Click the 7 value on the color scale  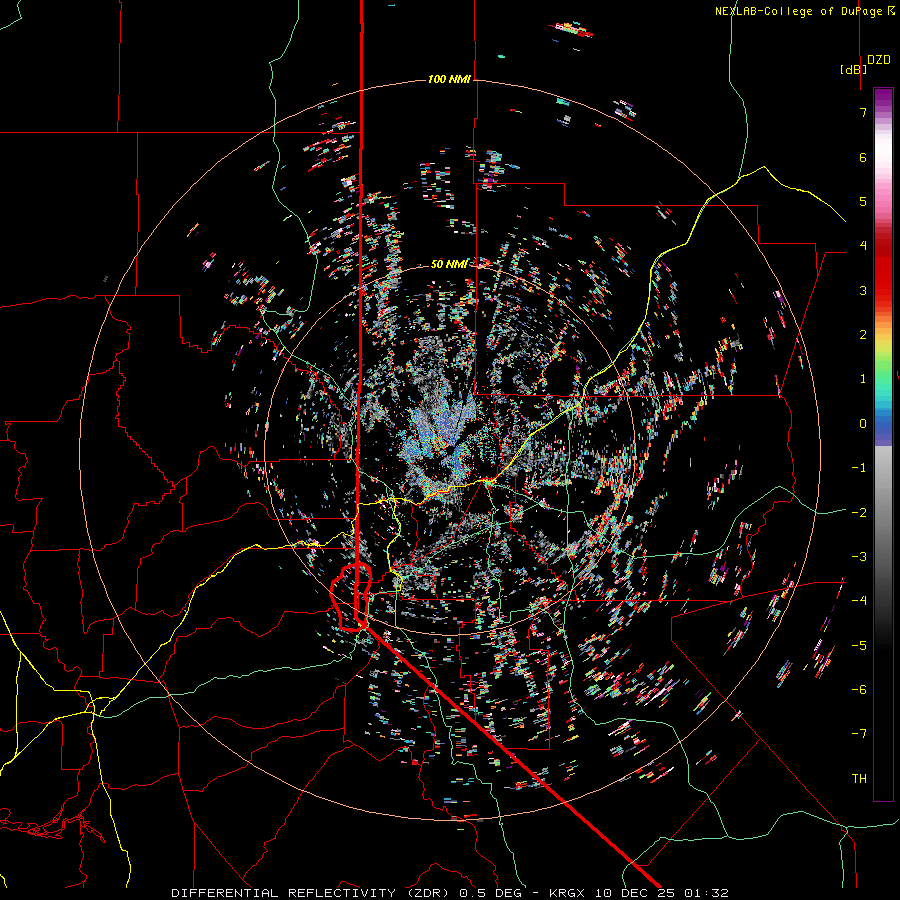(863, 112)
